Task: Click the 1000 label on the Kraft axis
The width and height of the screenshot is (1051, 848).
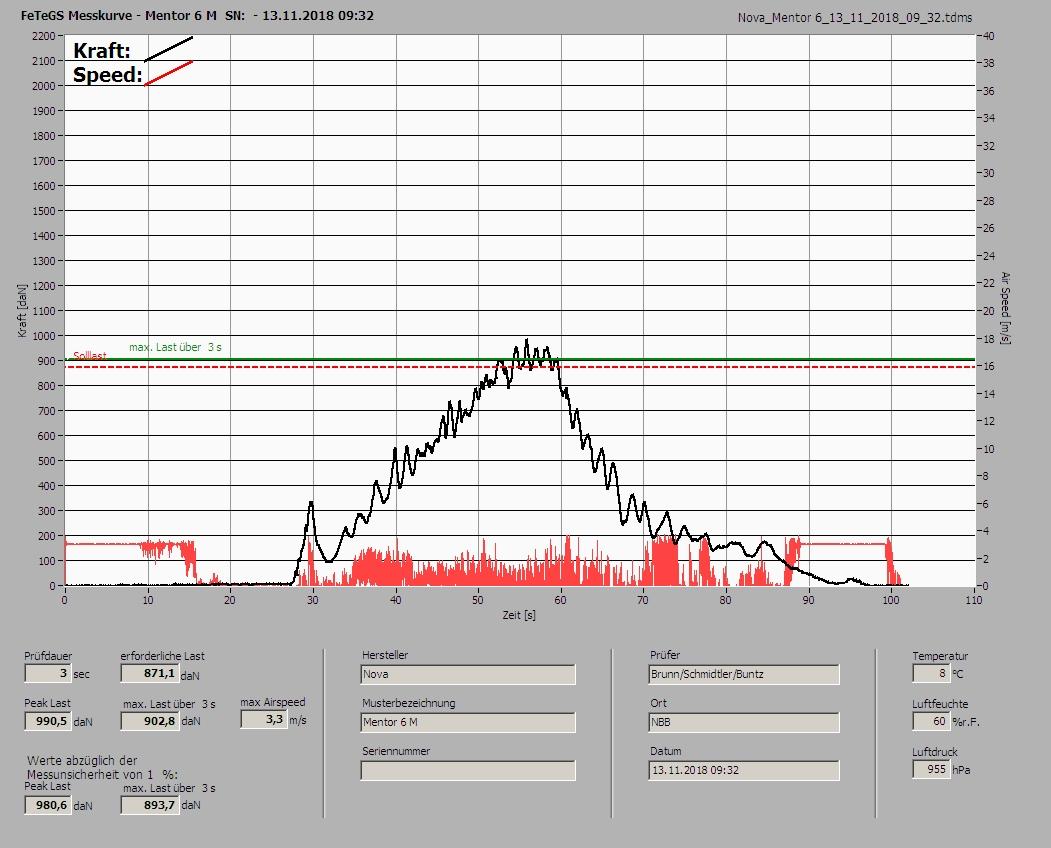Action: (x=44, y=336)
